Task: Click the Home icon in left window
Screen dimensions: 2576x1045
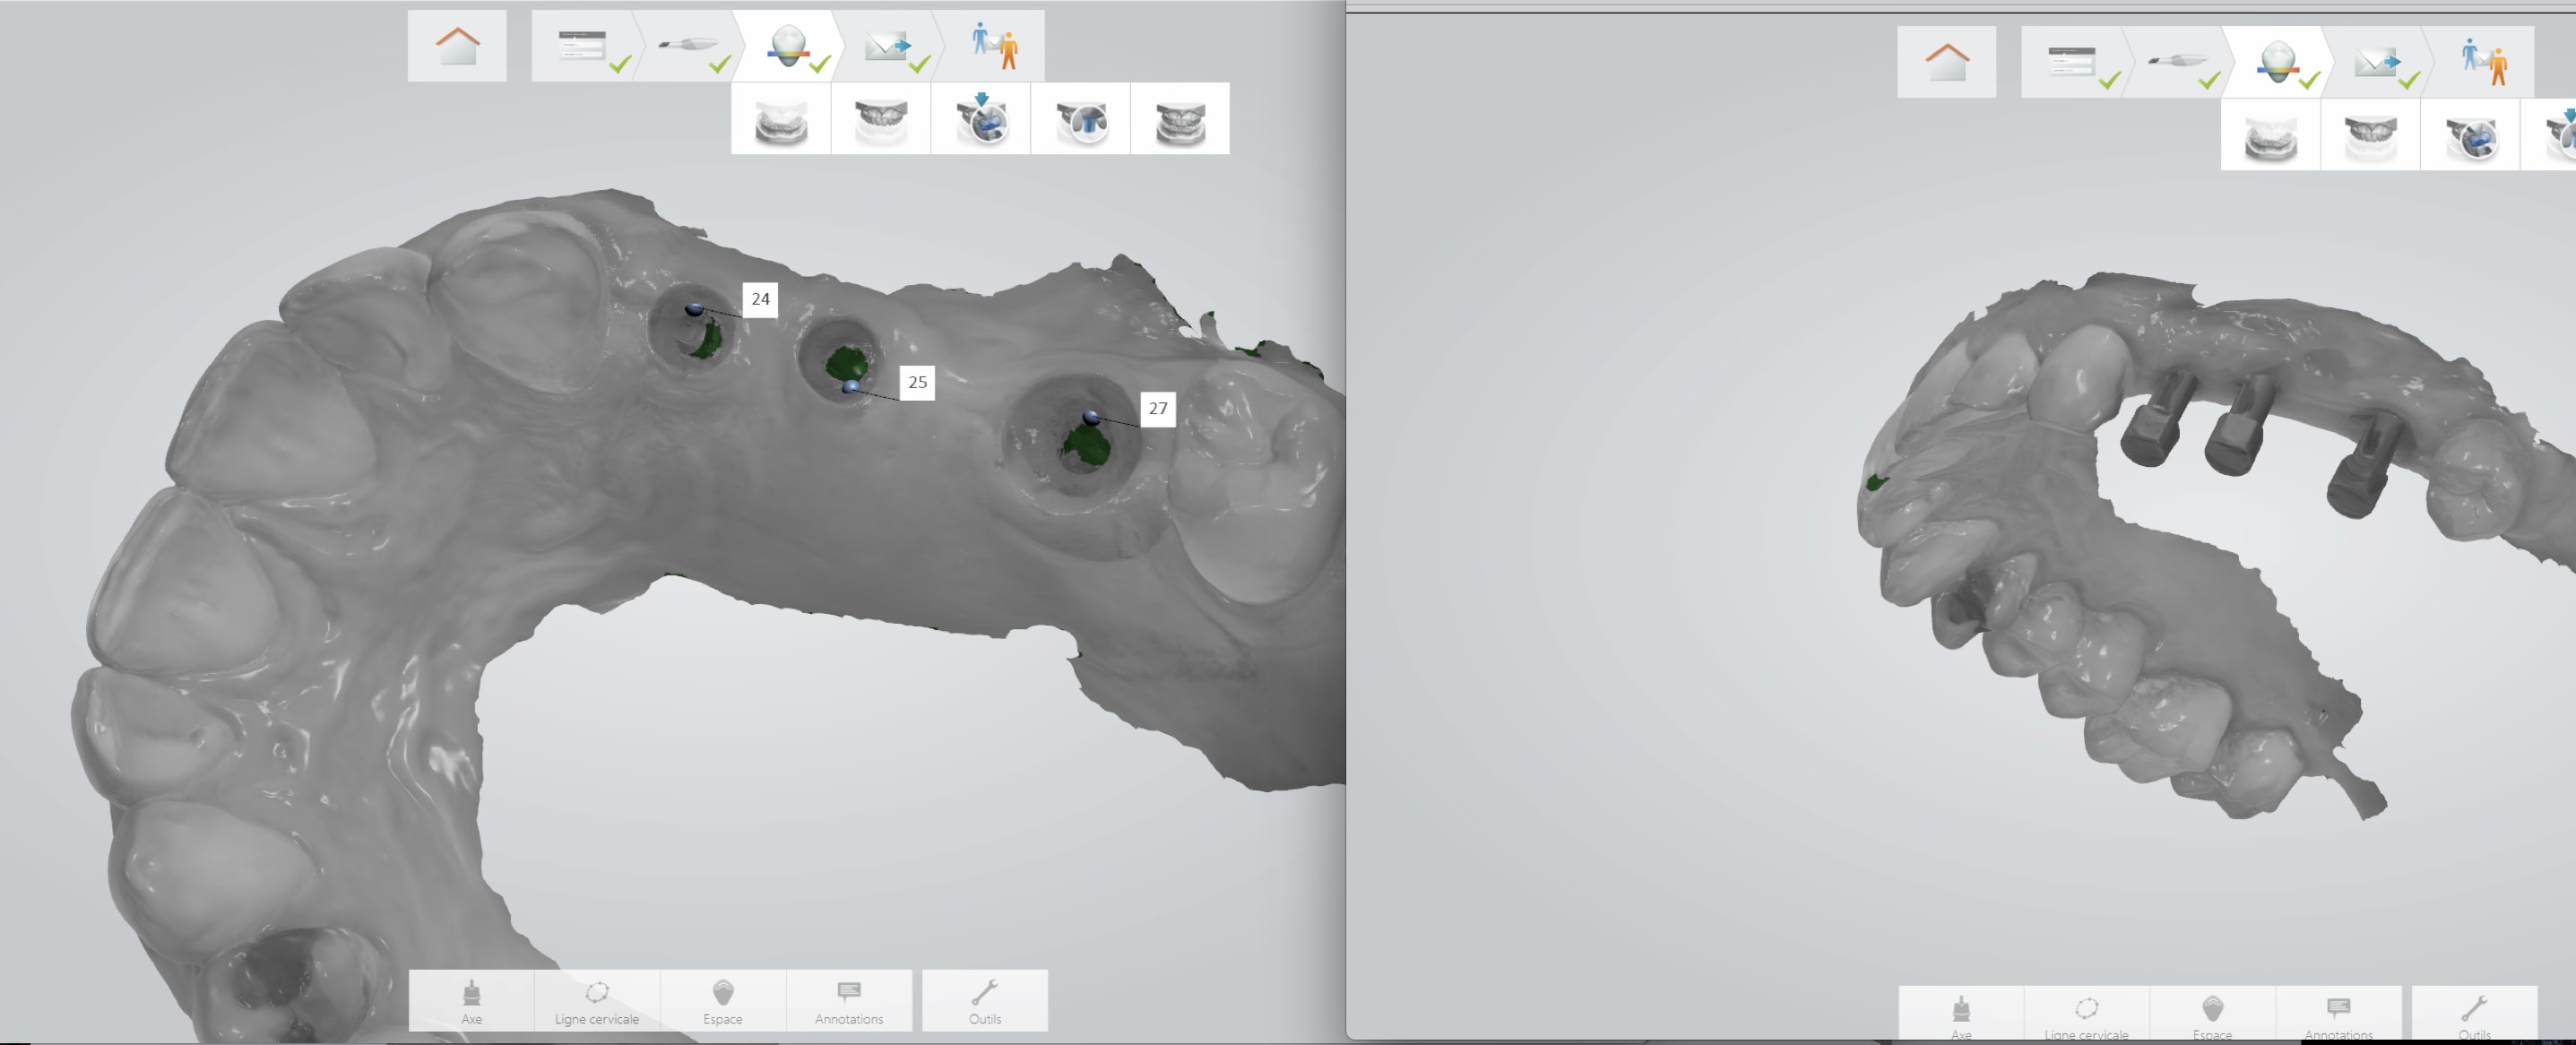Action: click(x=457, y=46)
